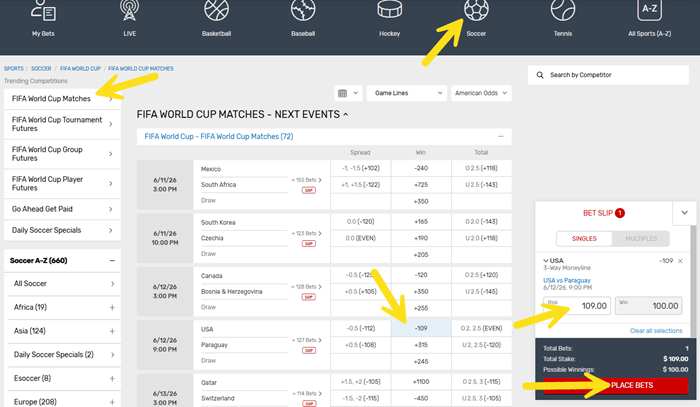Collapse FIFA World Cup Matches (72) section
The width and height of the screenshot is (700, 407).
point(501,137)
